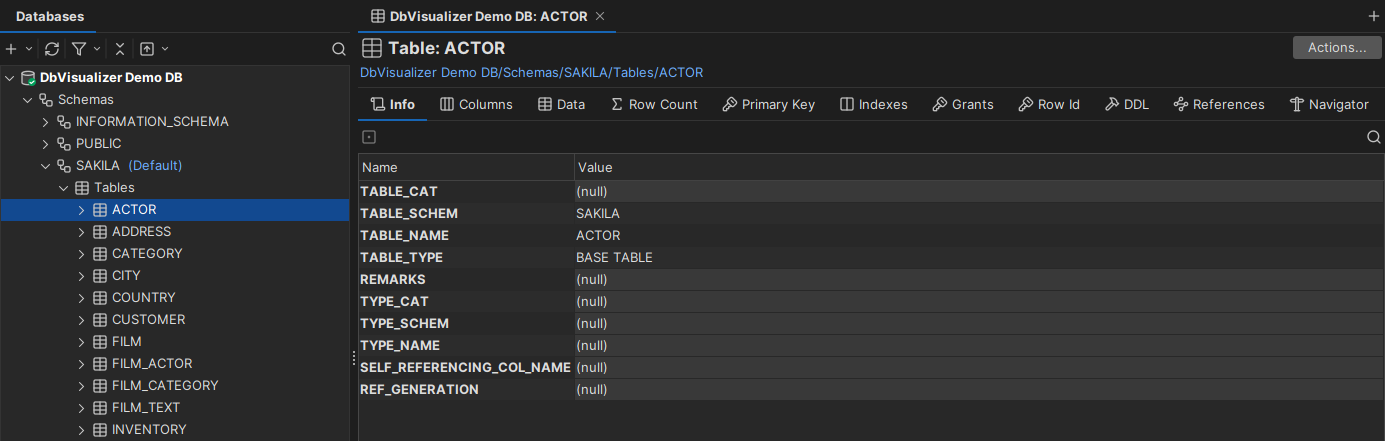Collapse the Schemas node

click(x=28, y=100)
